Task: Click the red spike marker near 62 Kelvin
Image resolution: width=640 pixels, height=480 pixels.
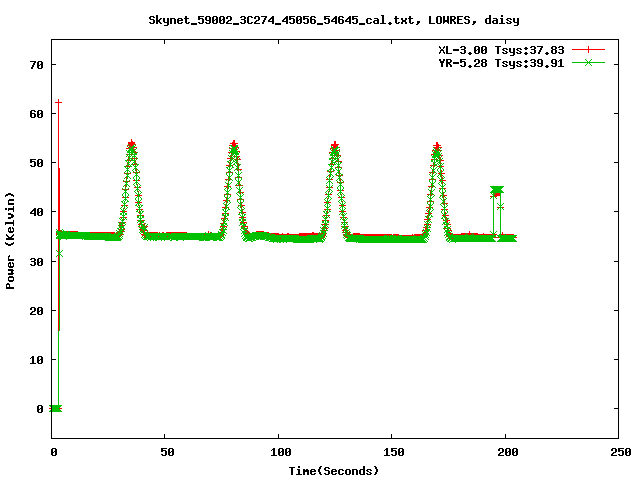Action: (58, 102)
